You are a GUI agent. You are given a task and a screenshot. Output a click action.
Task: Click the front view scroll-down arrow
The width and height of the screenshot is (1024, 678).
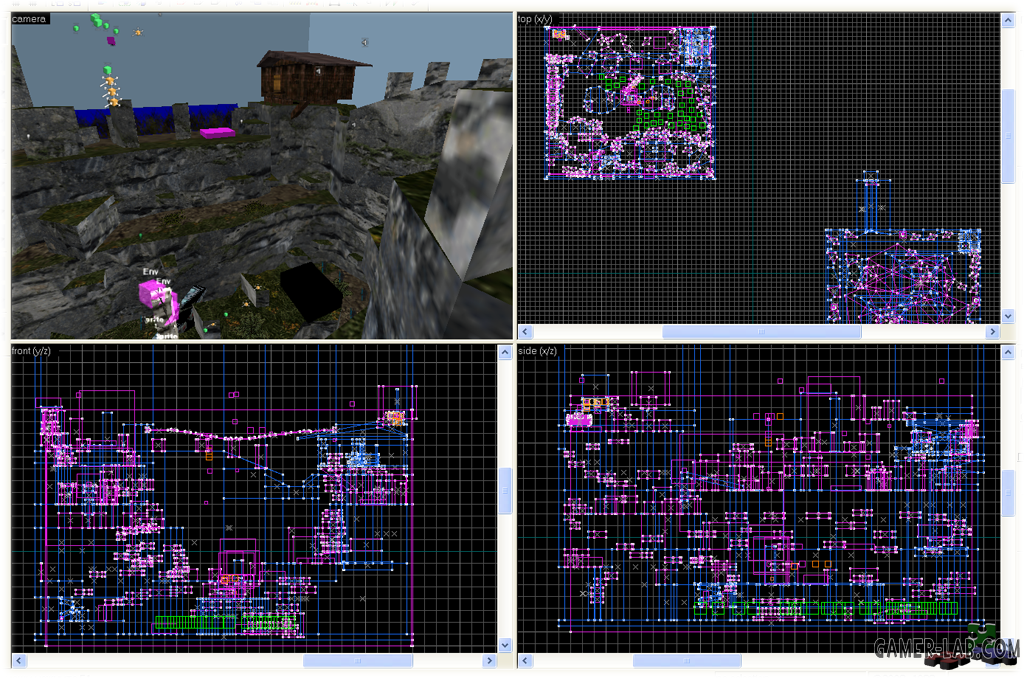click(x=505, y=645)
